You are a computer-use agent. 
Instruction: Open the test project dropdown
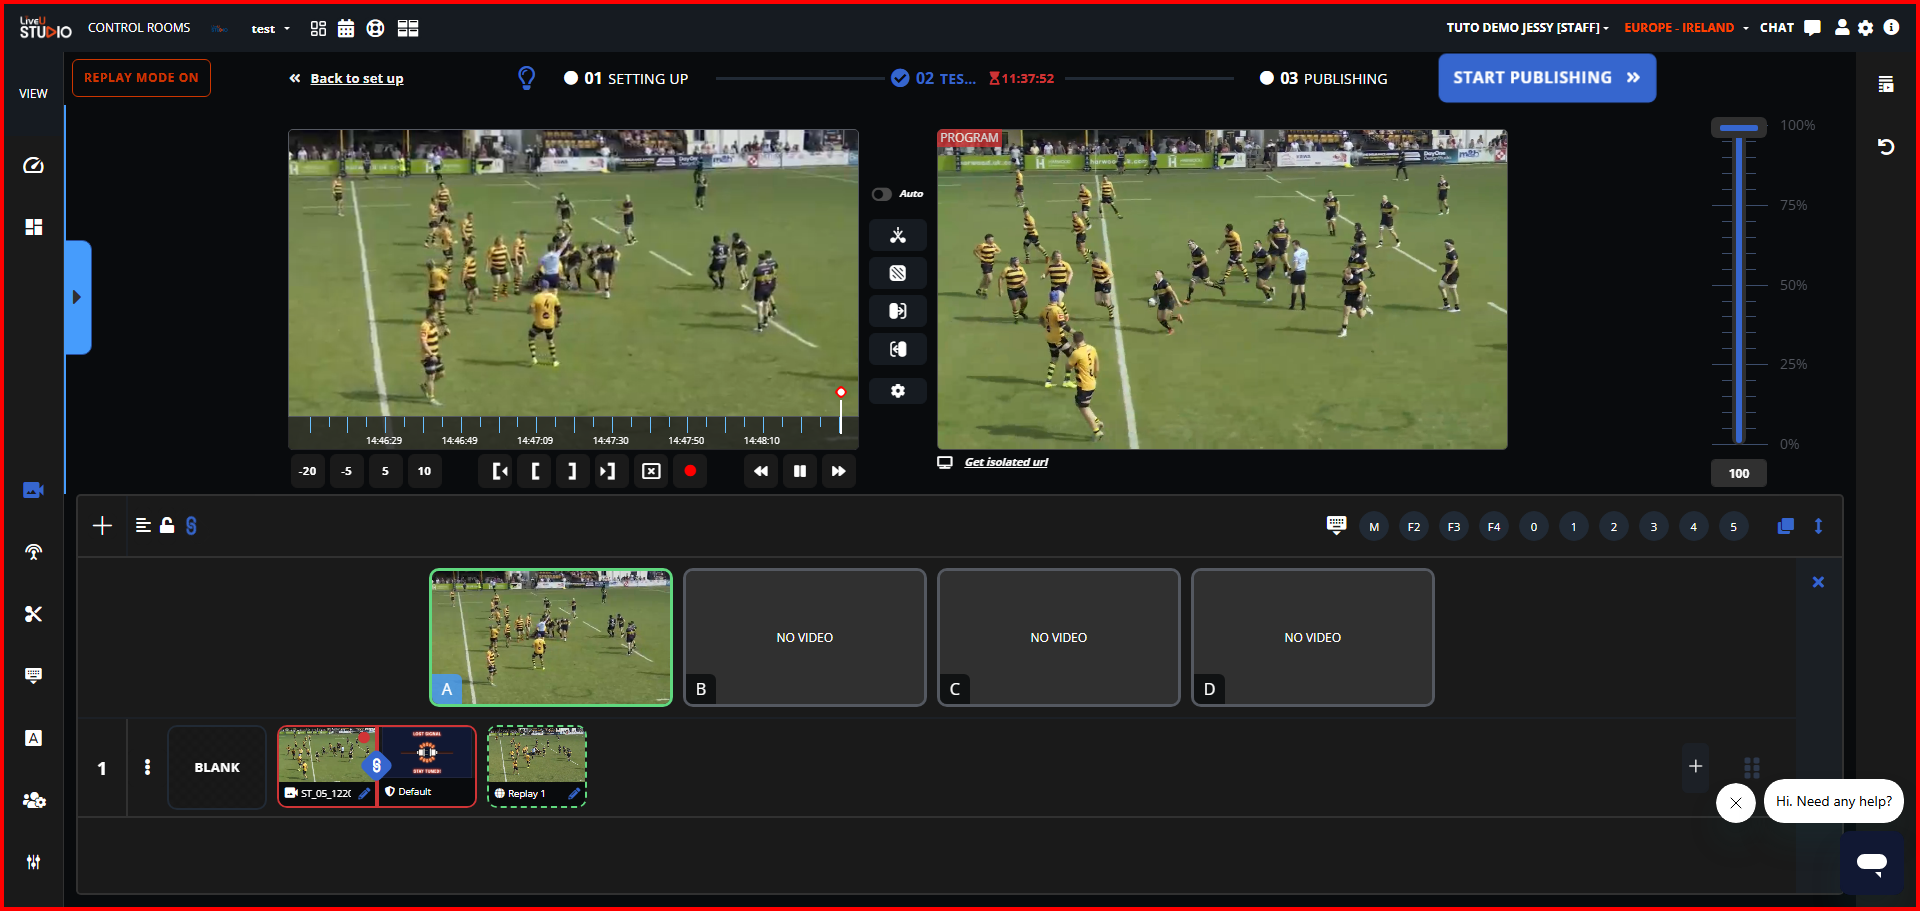[270, 29]
